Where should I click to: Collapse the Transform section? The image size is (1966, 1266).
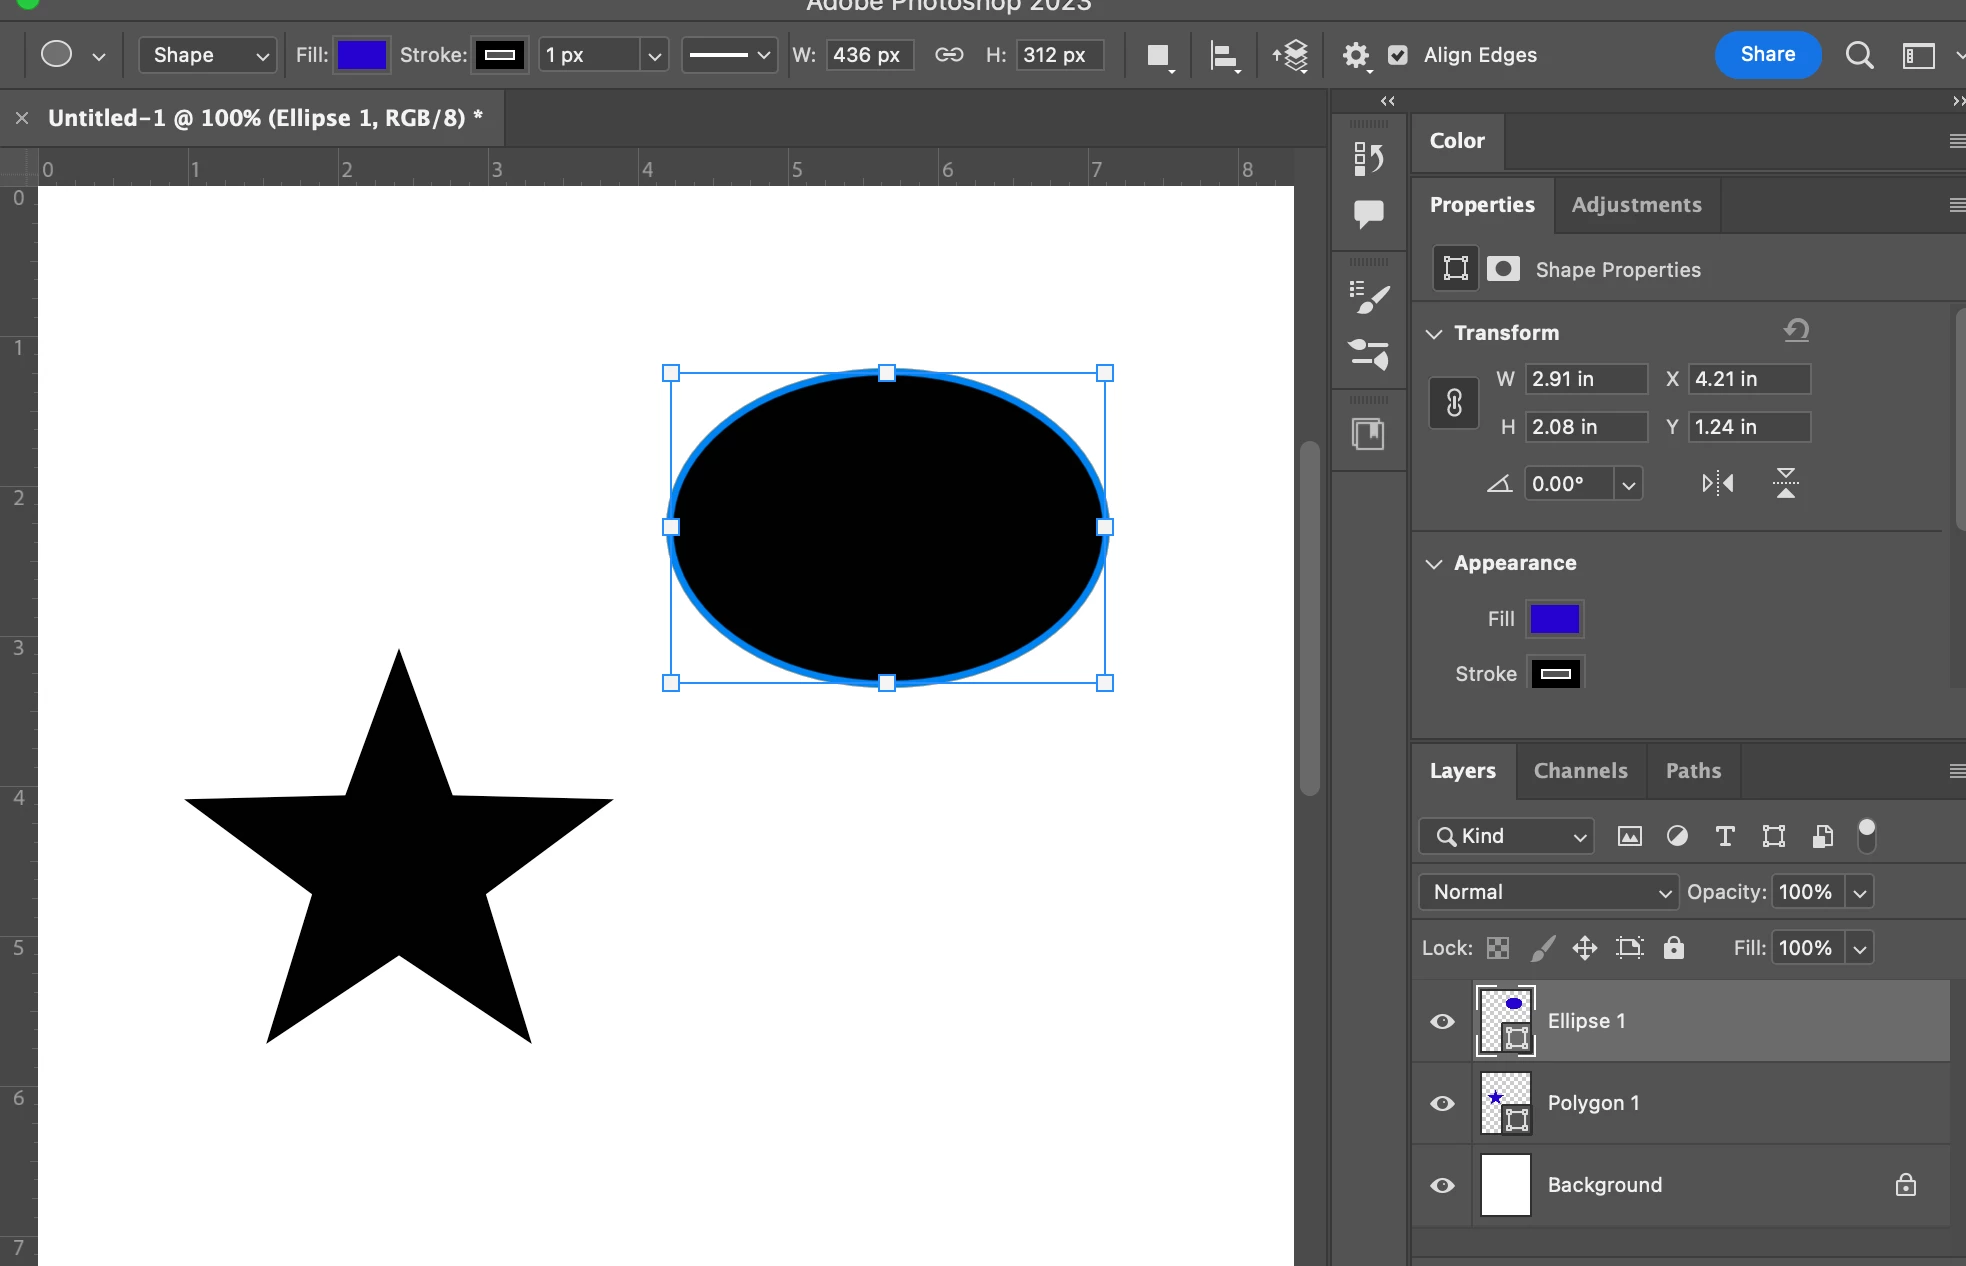click(x=1434, y=333)
